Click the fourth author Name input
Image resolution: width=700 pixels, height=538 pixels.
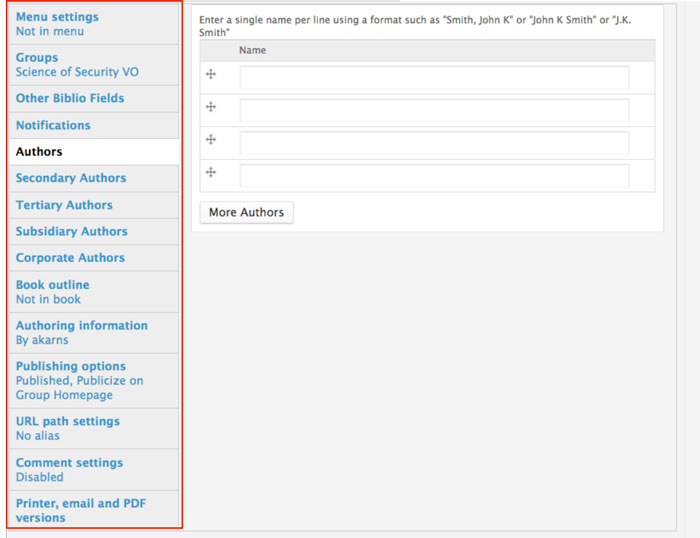(434, 176)
